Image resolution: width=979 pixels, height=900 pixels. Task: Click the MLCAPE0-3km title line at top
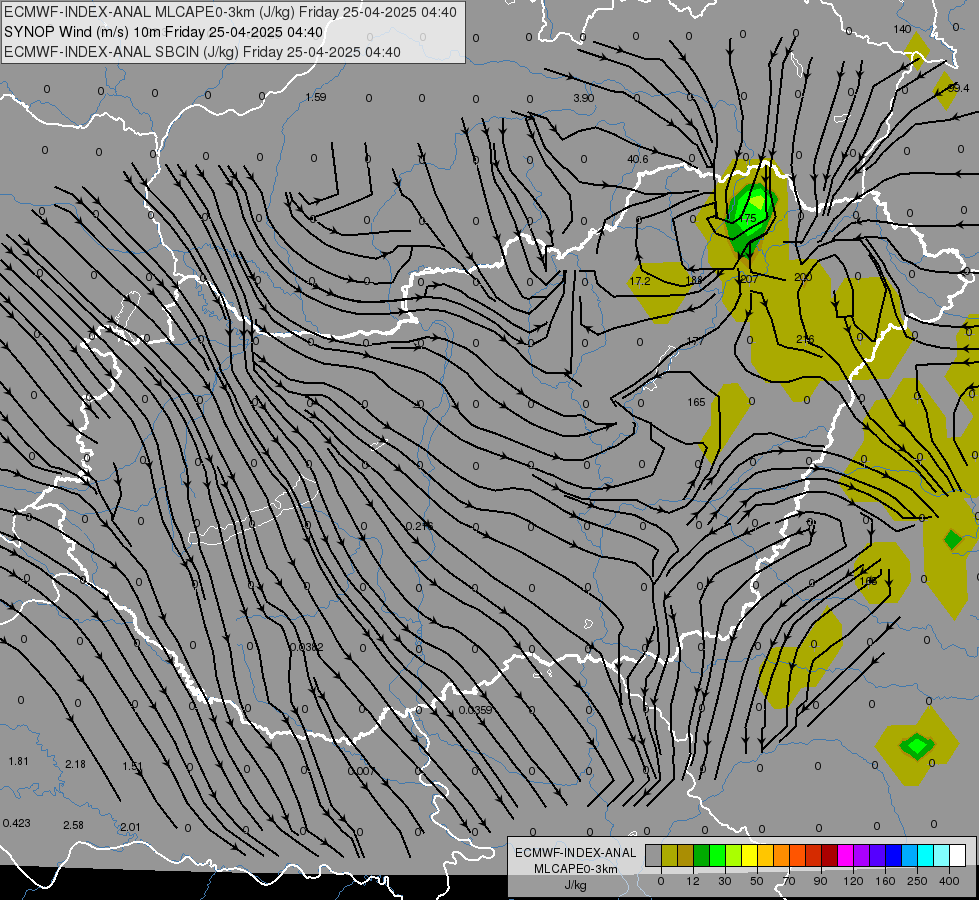[230, 12]
